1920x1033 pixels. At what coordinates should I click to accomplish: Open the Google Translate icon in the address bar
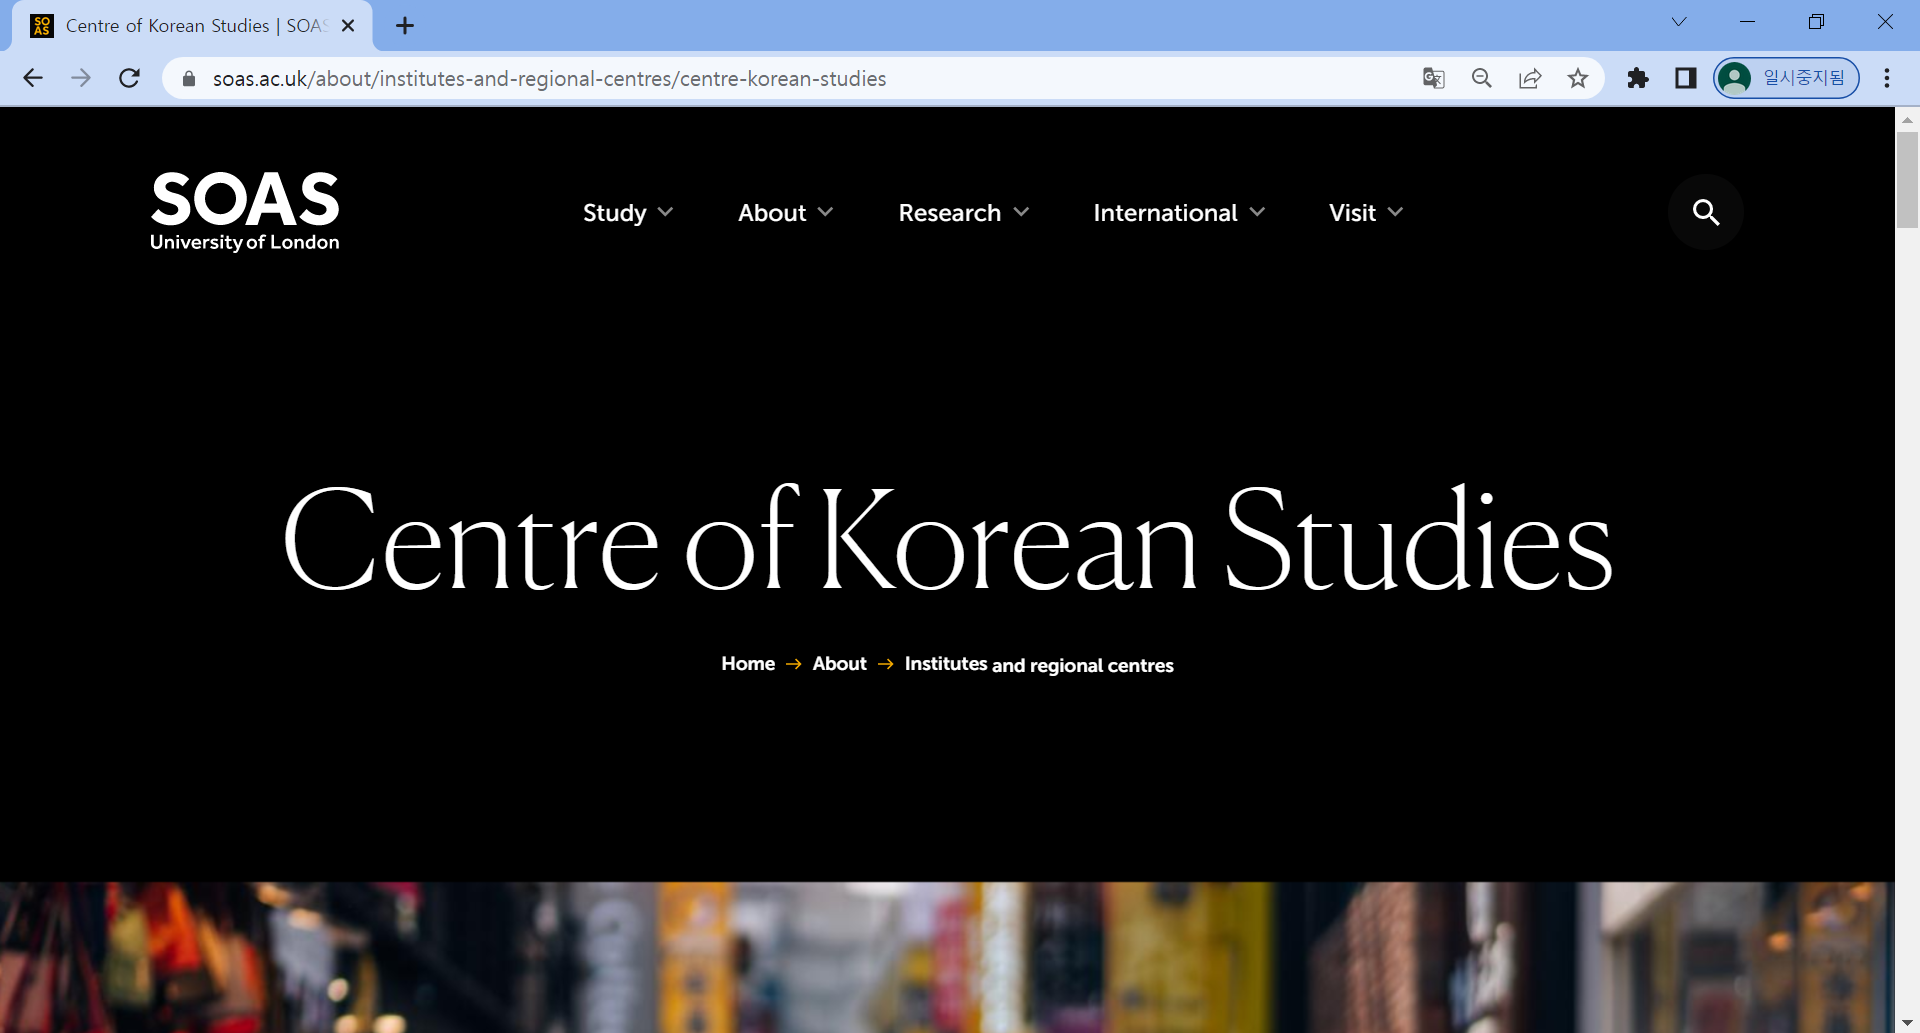point(1434,78)
